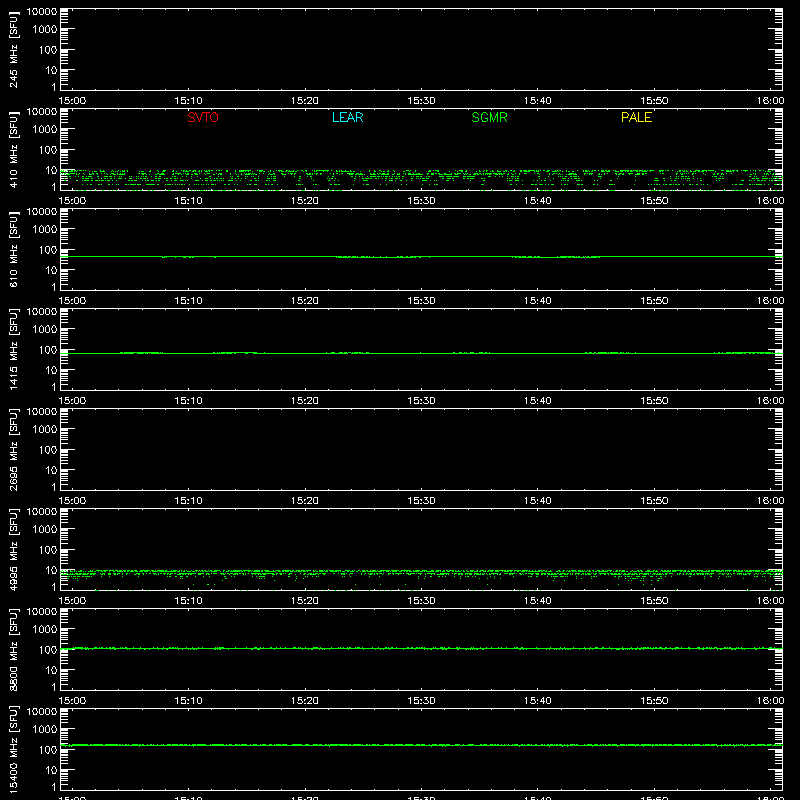Click 15:50 under the 410 MHz plot

(654, 201)
